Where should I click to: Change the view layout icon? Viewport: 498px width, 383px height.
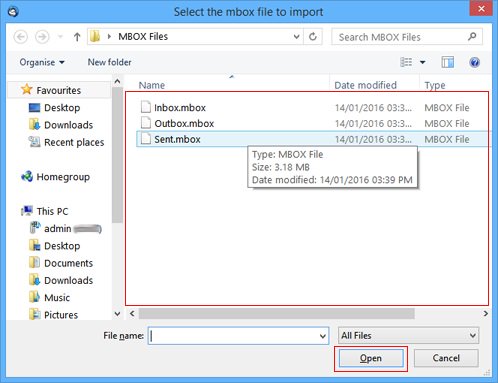click(406, 62)
